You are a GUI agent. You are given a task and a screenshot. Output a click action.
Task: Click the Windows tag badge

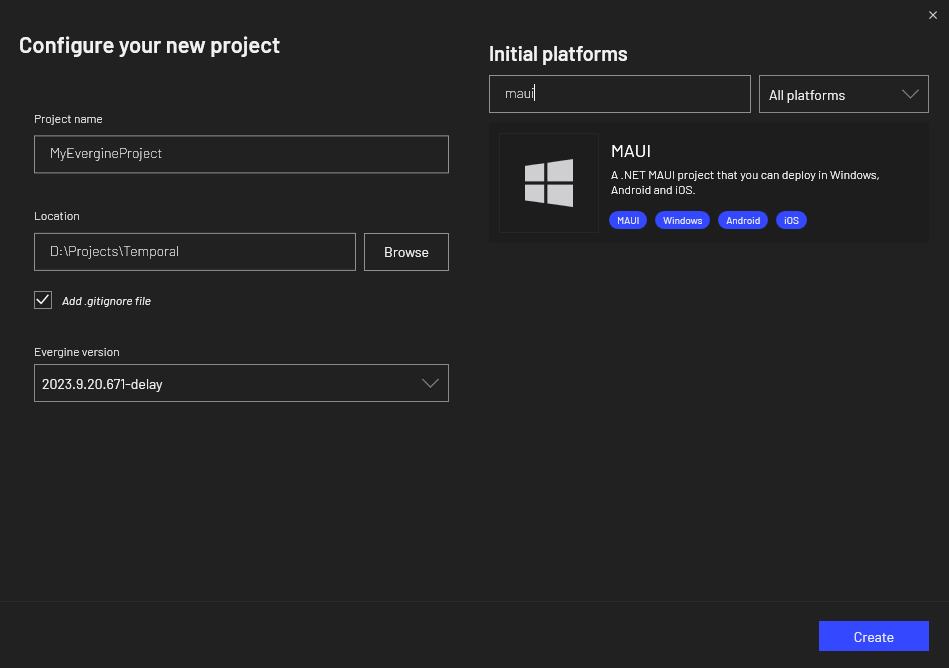[x=682, y=220]
